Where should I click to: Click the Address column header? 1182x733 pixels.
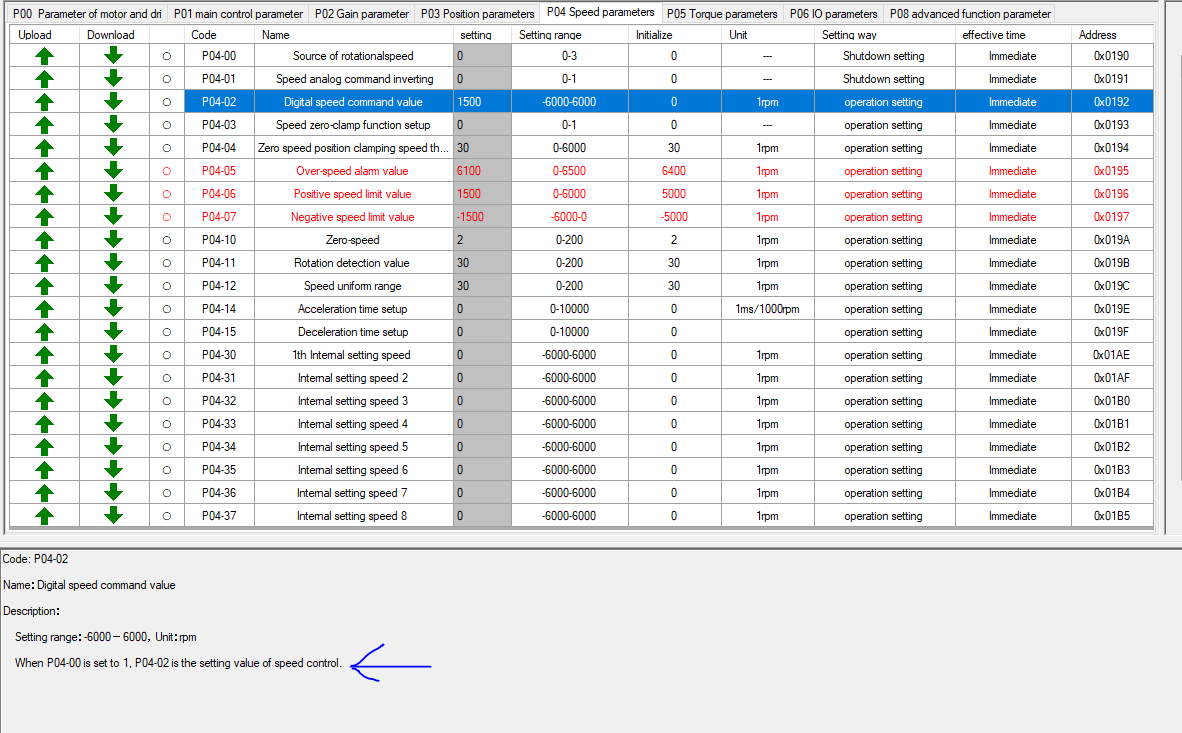1112,35
